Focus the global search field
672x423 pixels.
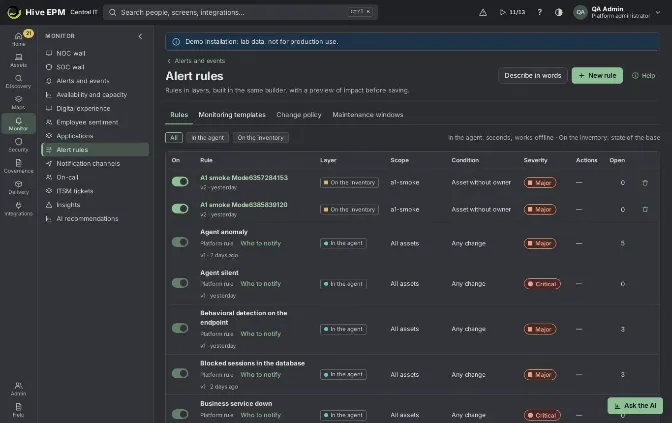240,12
